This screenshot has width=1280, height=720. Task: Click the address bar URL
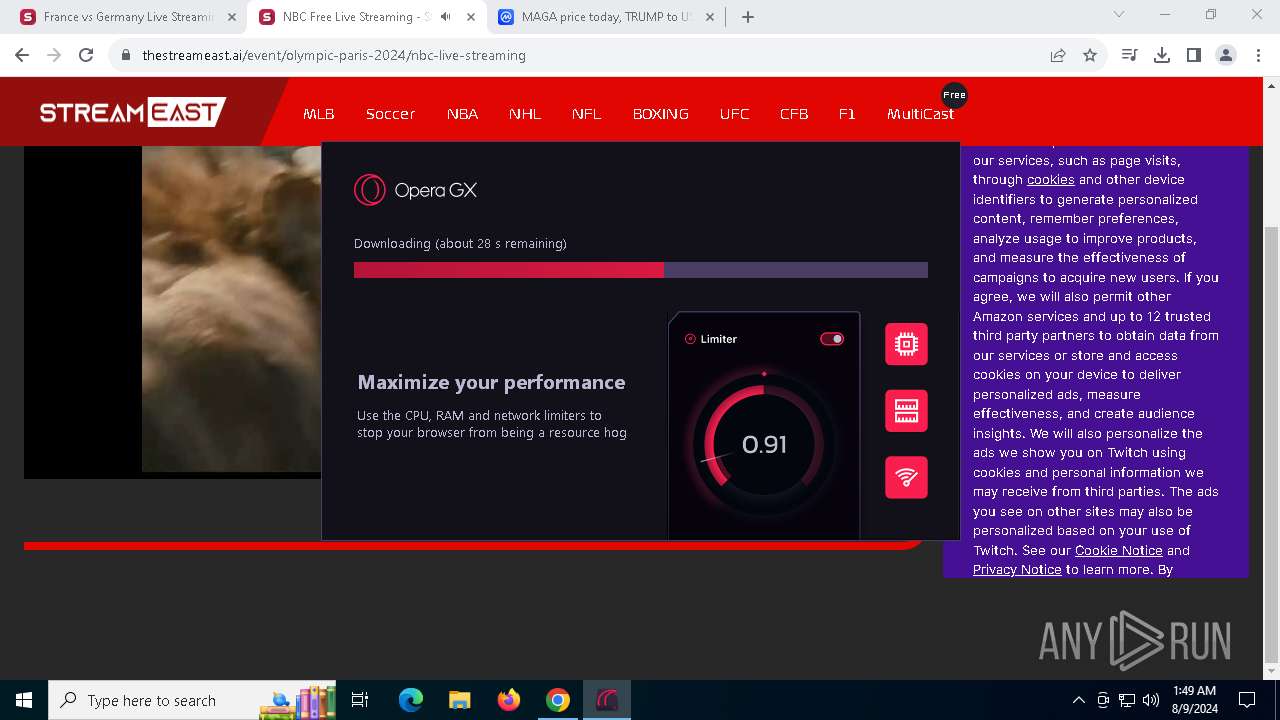(334, 55)
